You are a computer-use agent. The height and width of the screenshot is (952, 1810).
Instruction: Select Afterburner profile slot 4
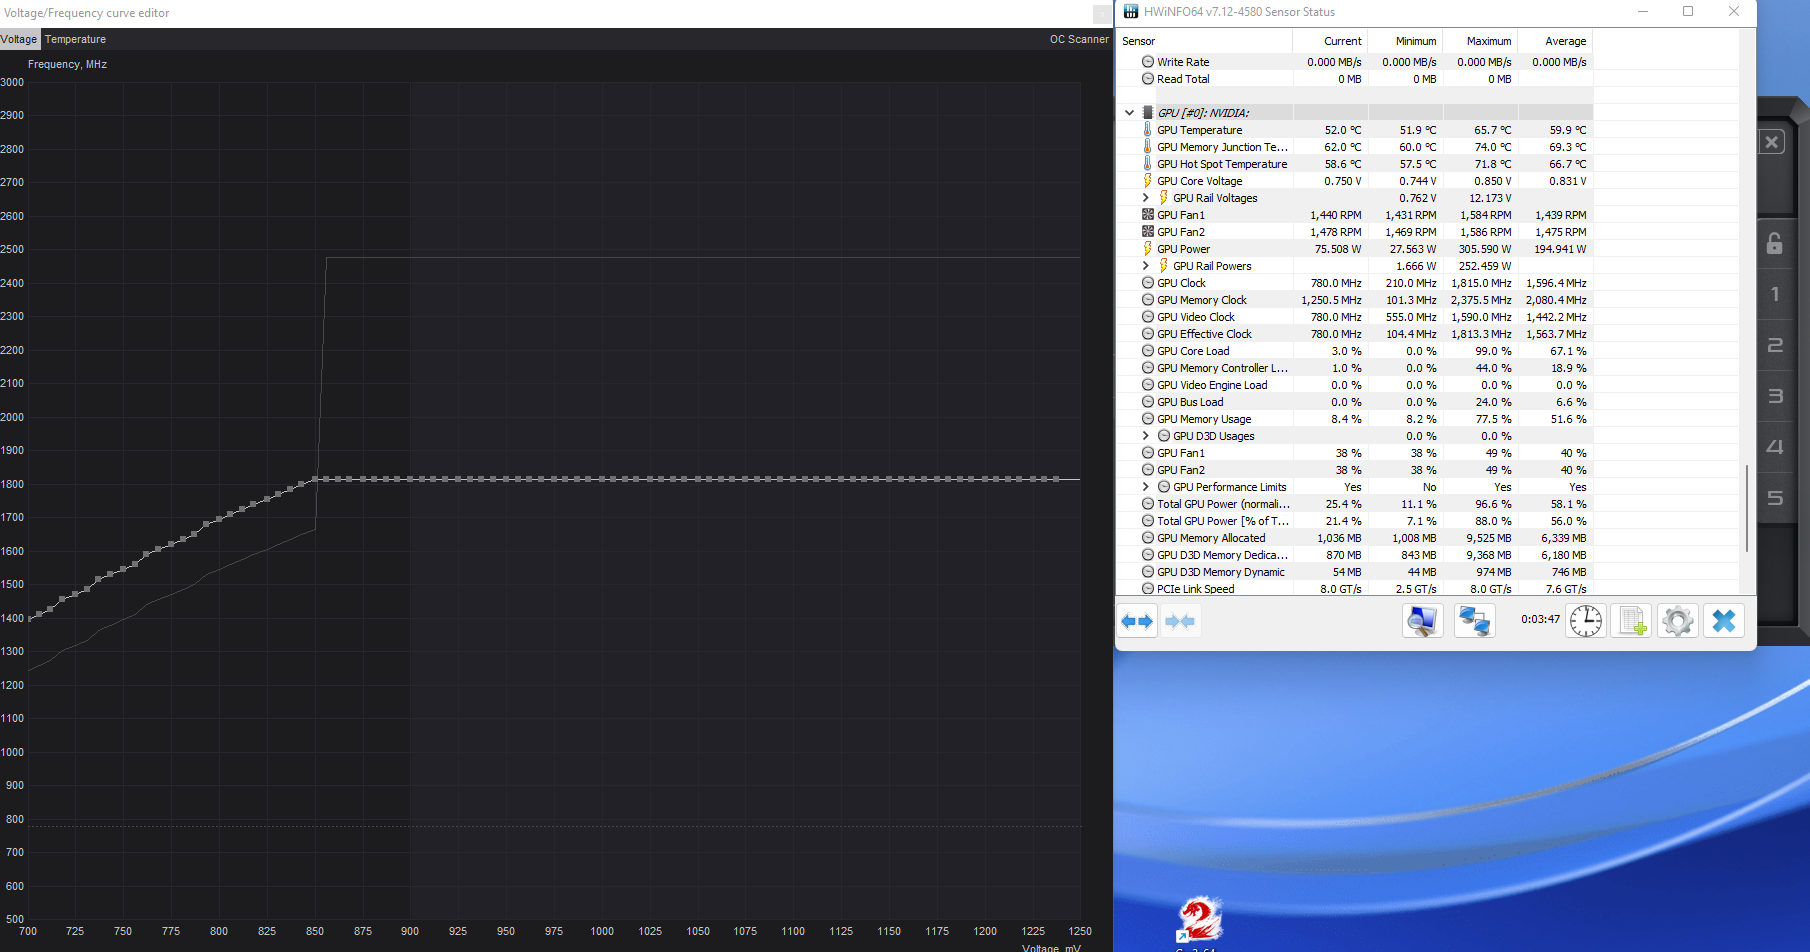click(1775, 447)
